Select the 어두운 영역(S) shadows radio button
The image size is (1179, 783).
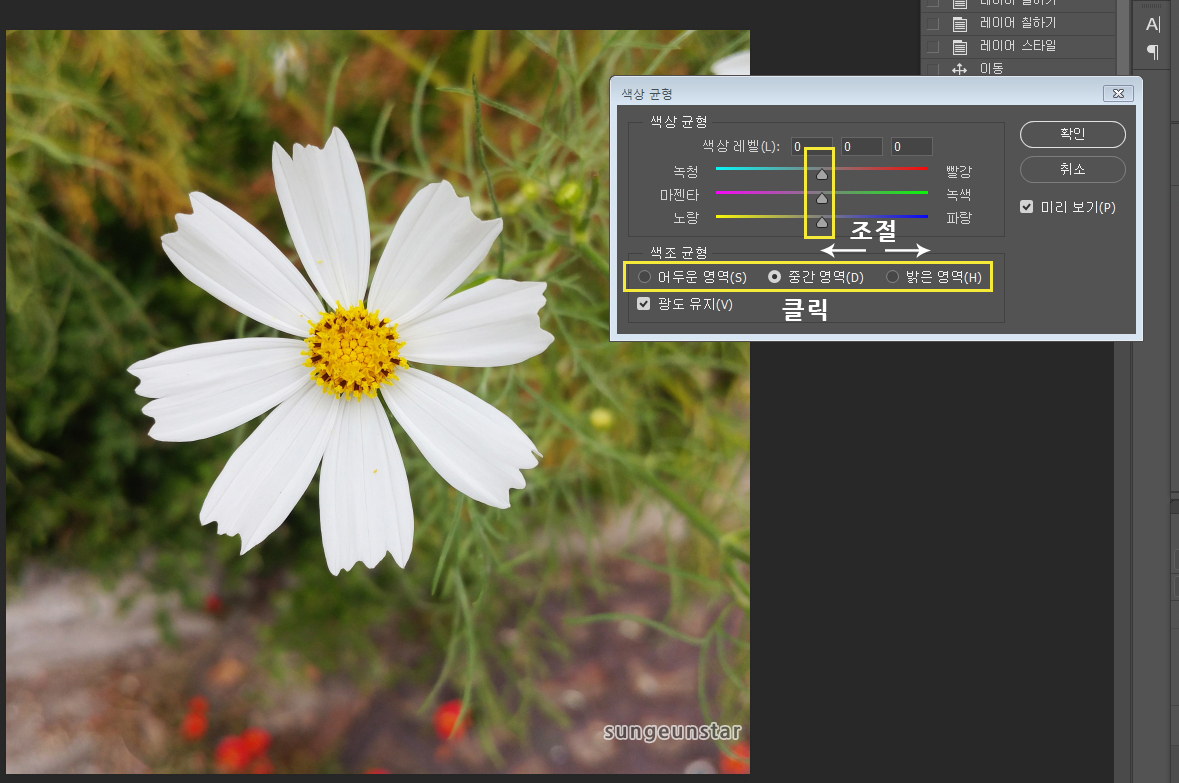pos(644,277)
